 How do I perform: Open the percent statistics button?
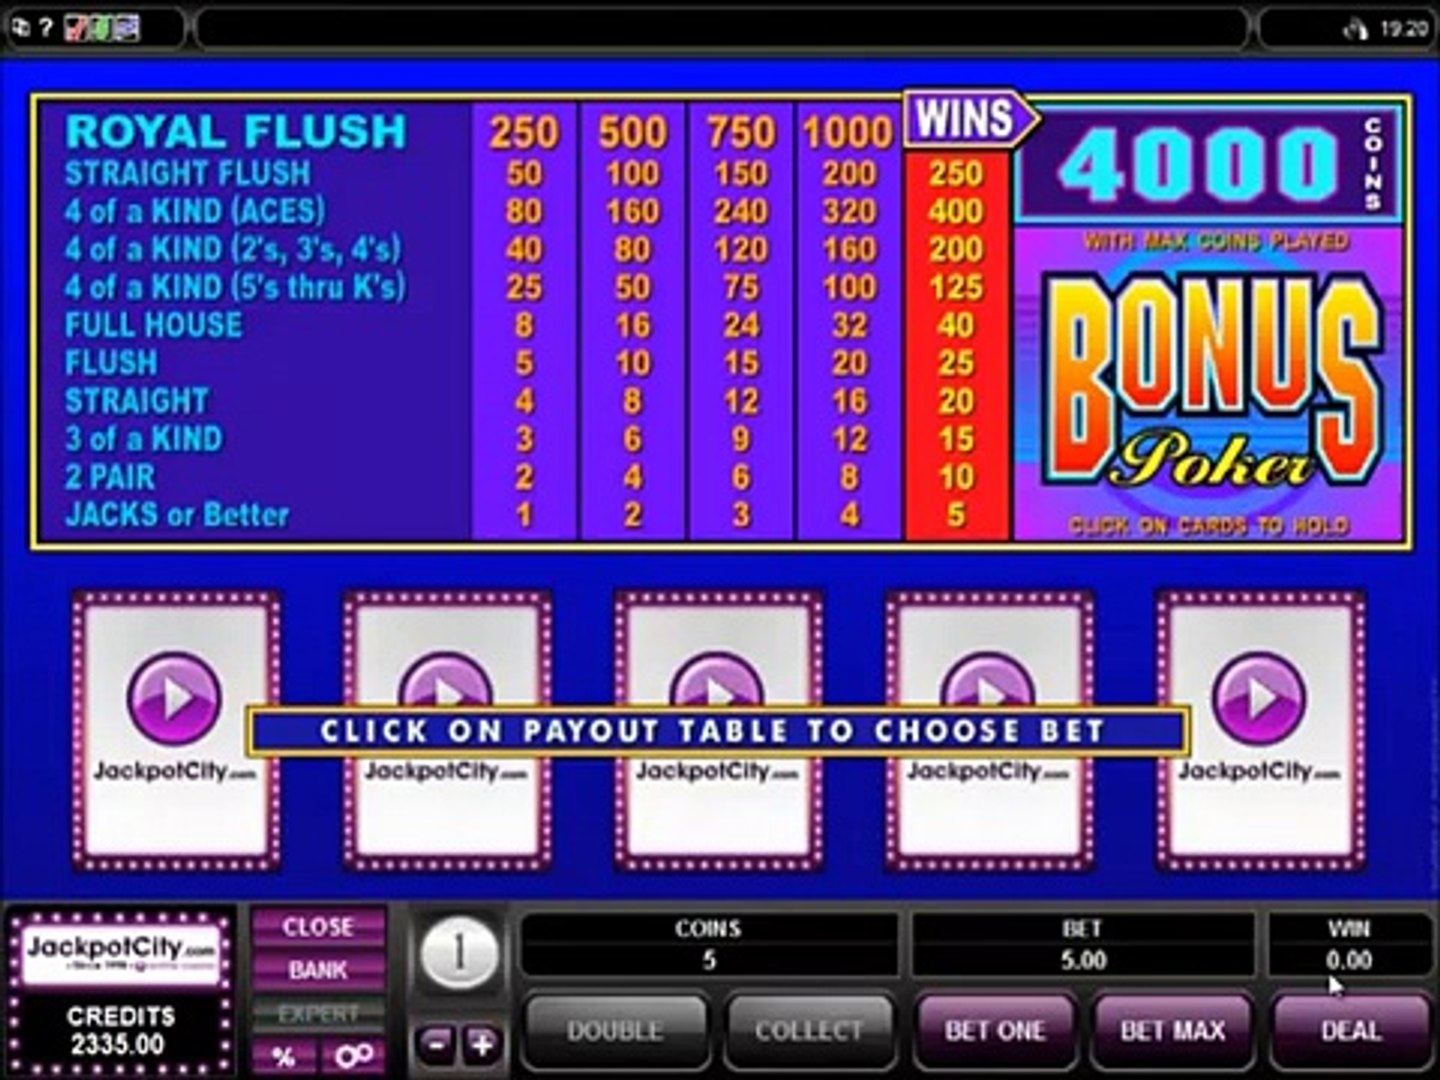pyautogui.click(x=283, y=1054)
